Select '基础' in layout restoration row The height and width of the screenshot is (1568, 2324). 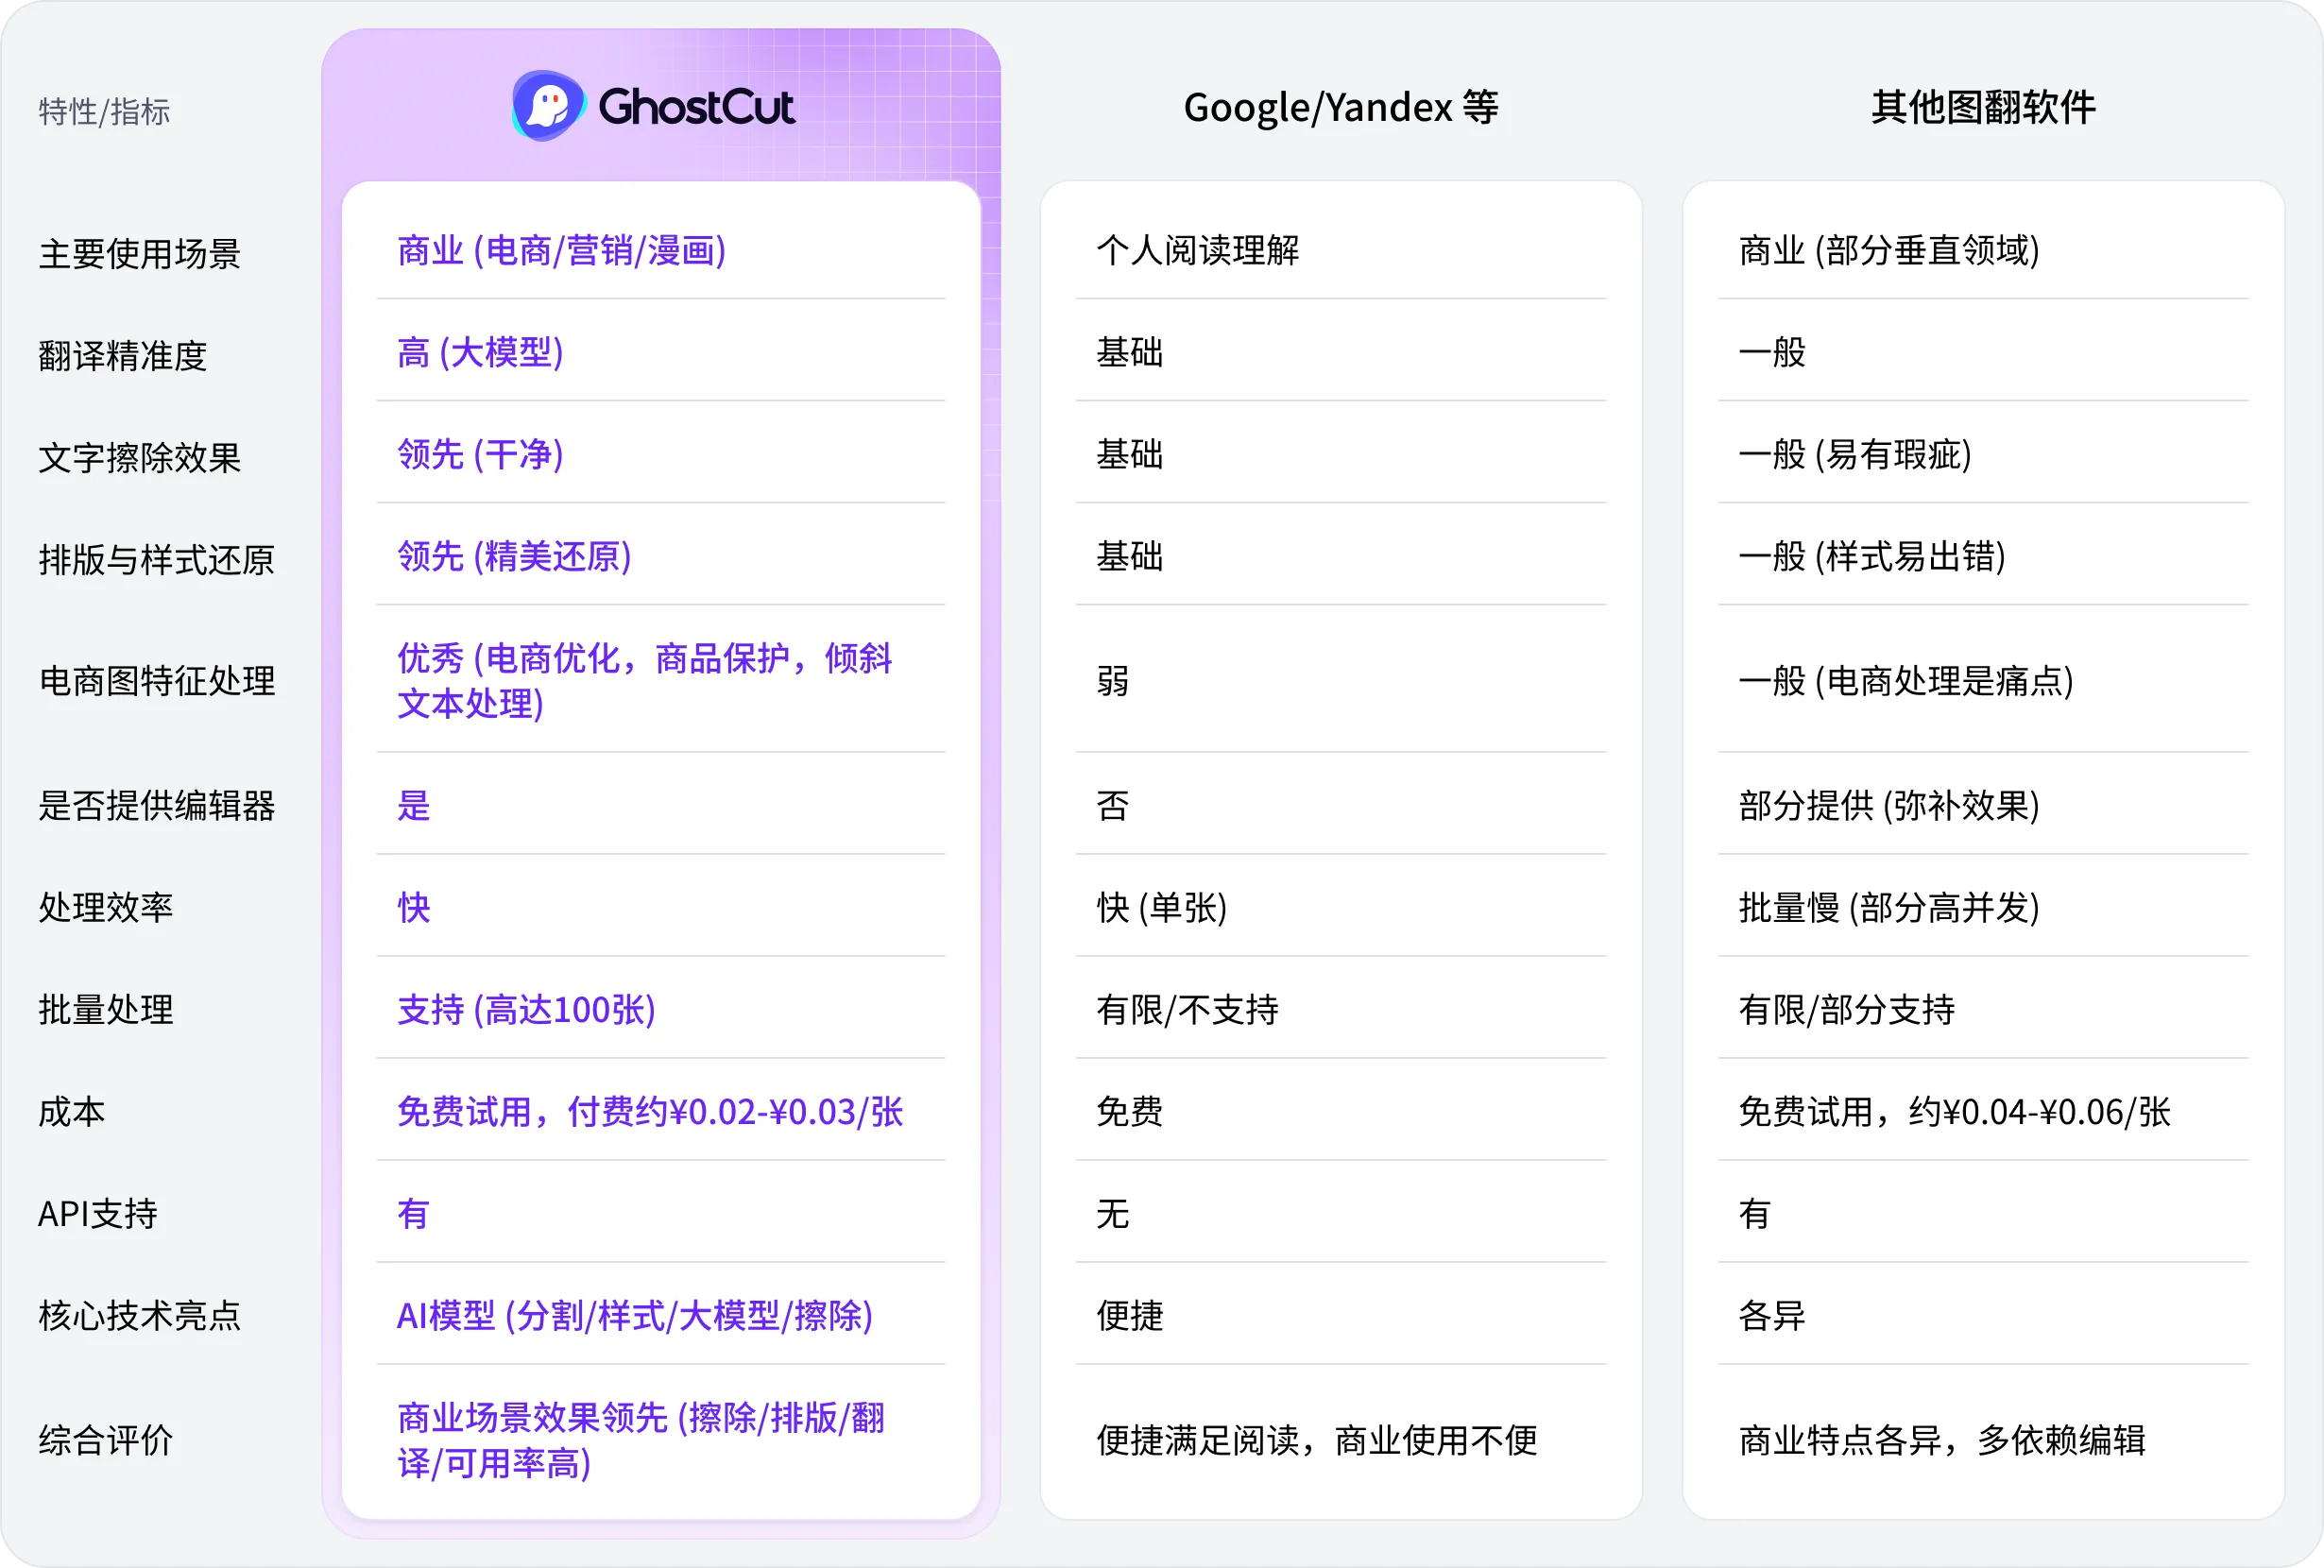1130,557
